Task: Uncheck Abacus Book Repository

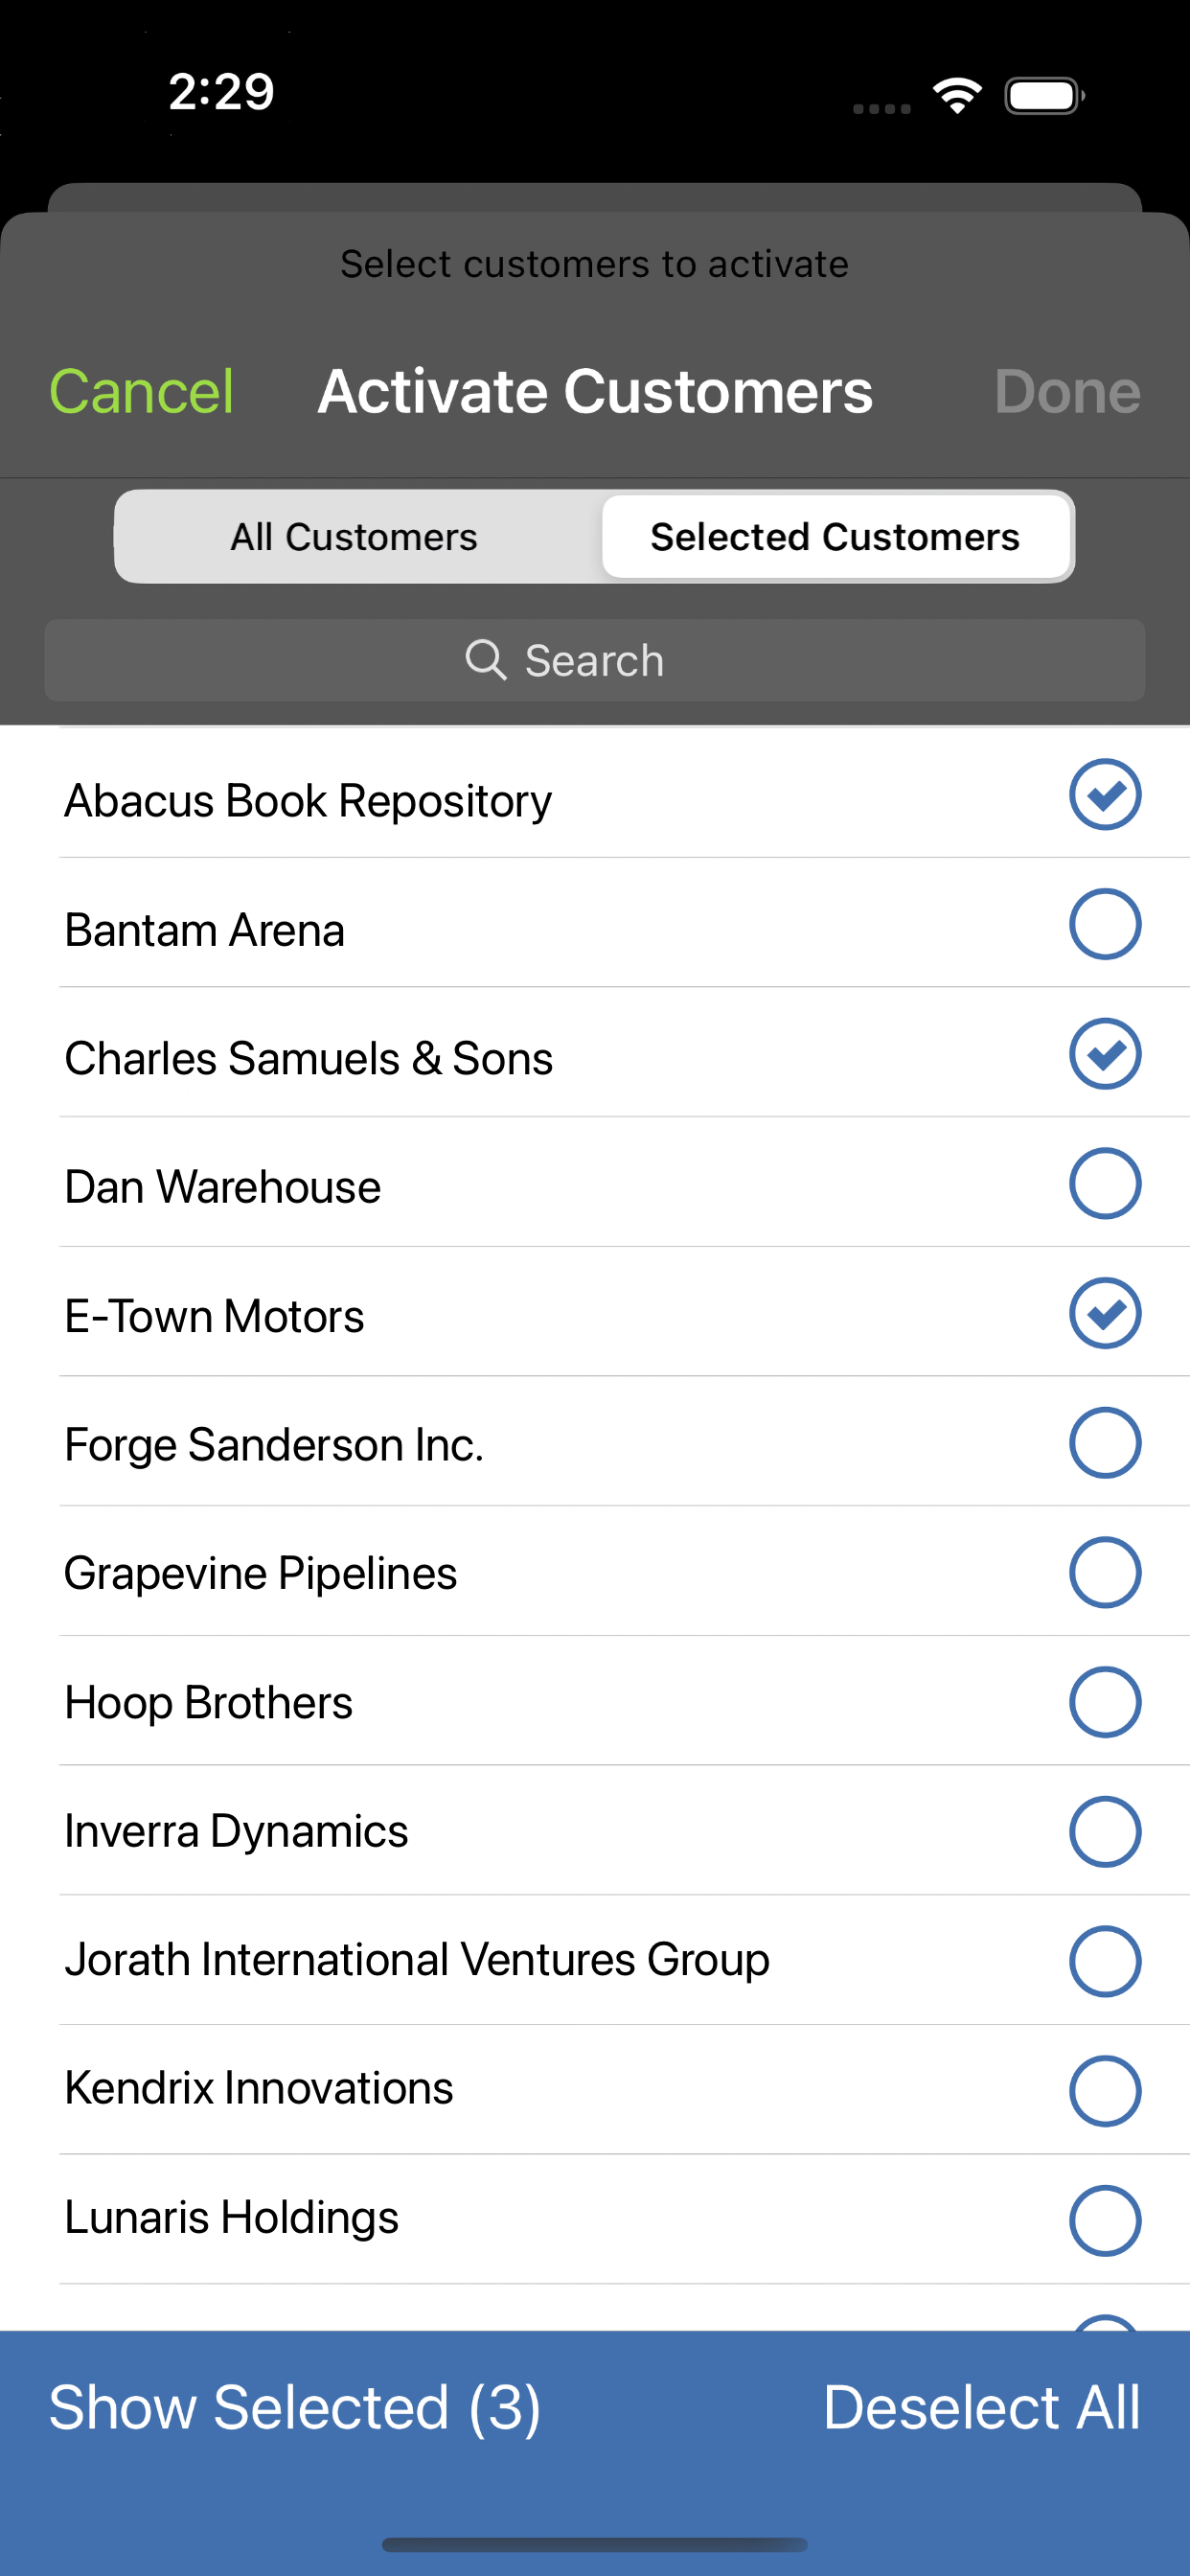Action: click(x=1104, y=795)
